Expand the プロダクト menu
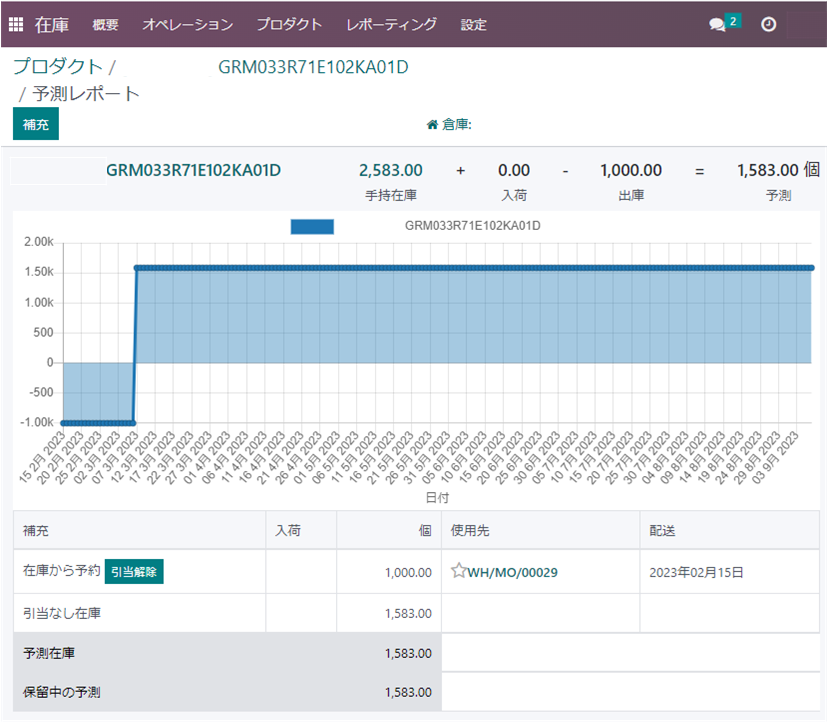Screen dimensions: 828x722 [289, 24]
